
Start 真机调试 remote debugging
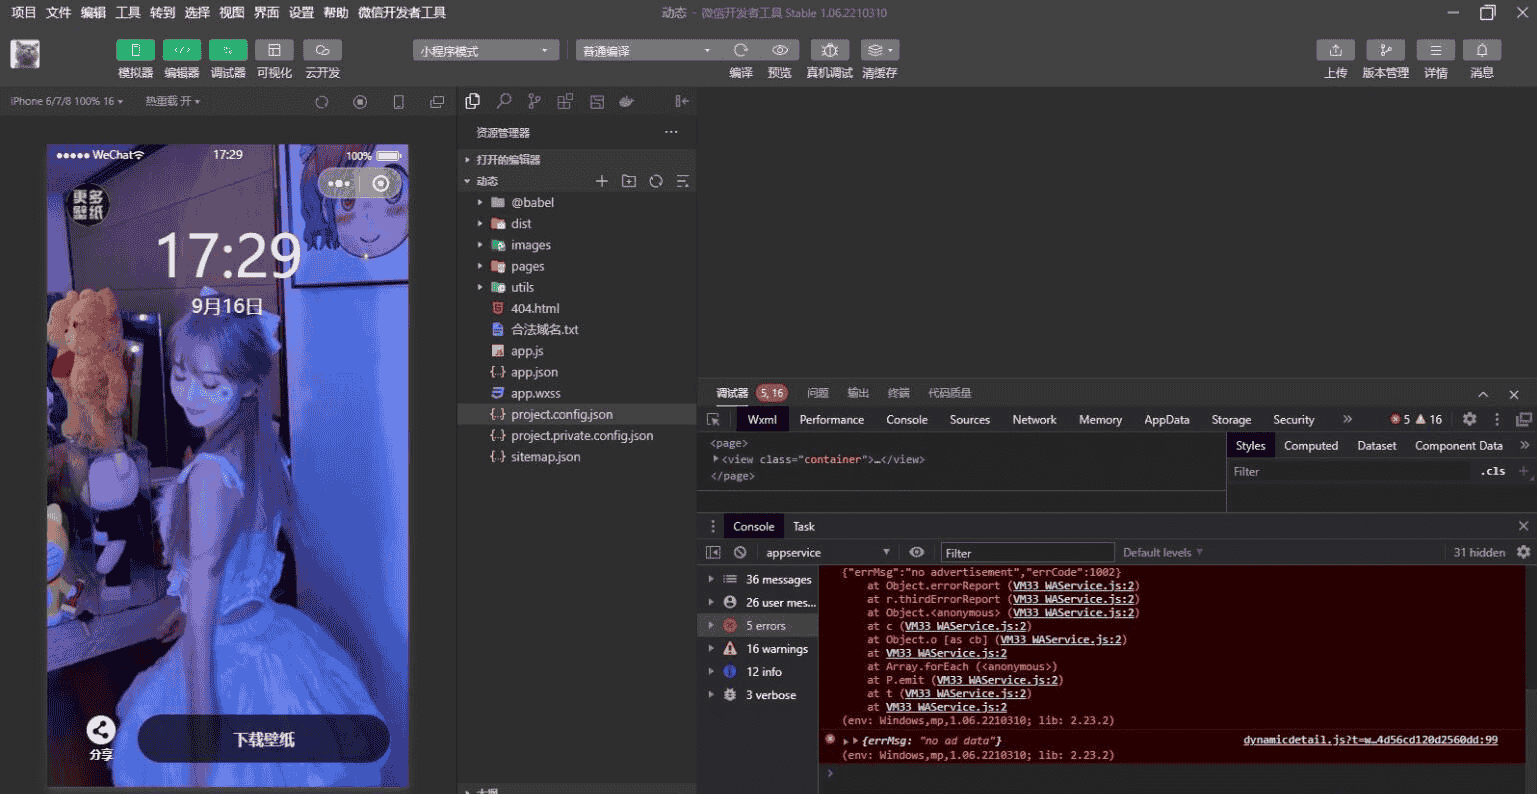point(829,50)
